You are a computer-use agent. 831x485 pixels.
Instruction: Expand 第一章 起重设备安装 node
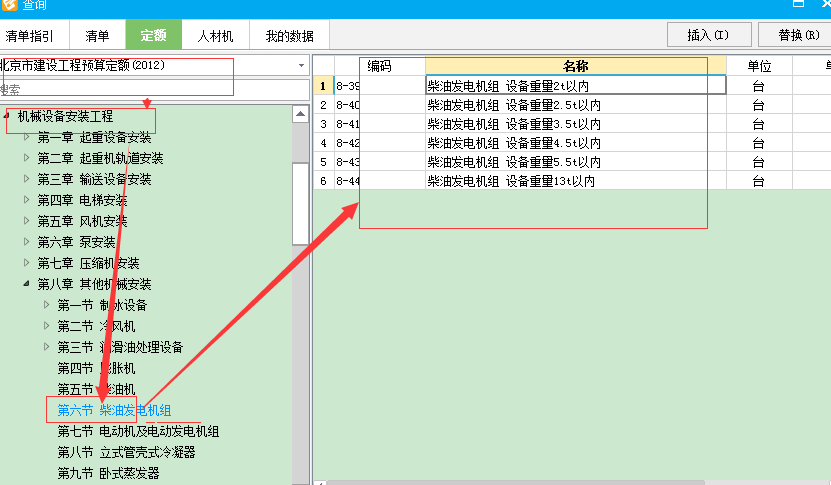26,137
